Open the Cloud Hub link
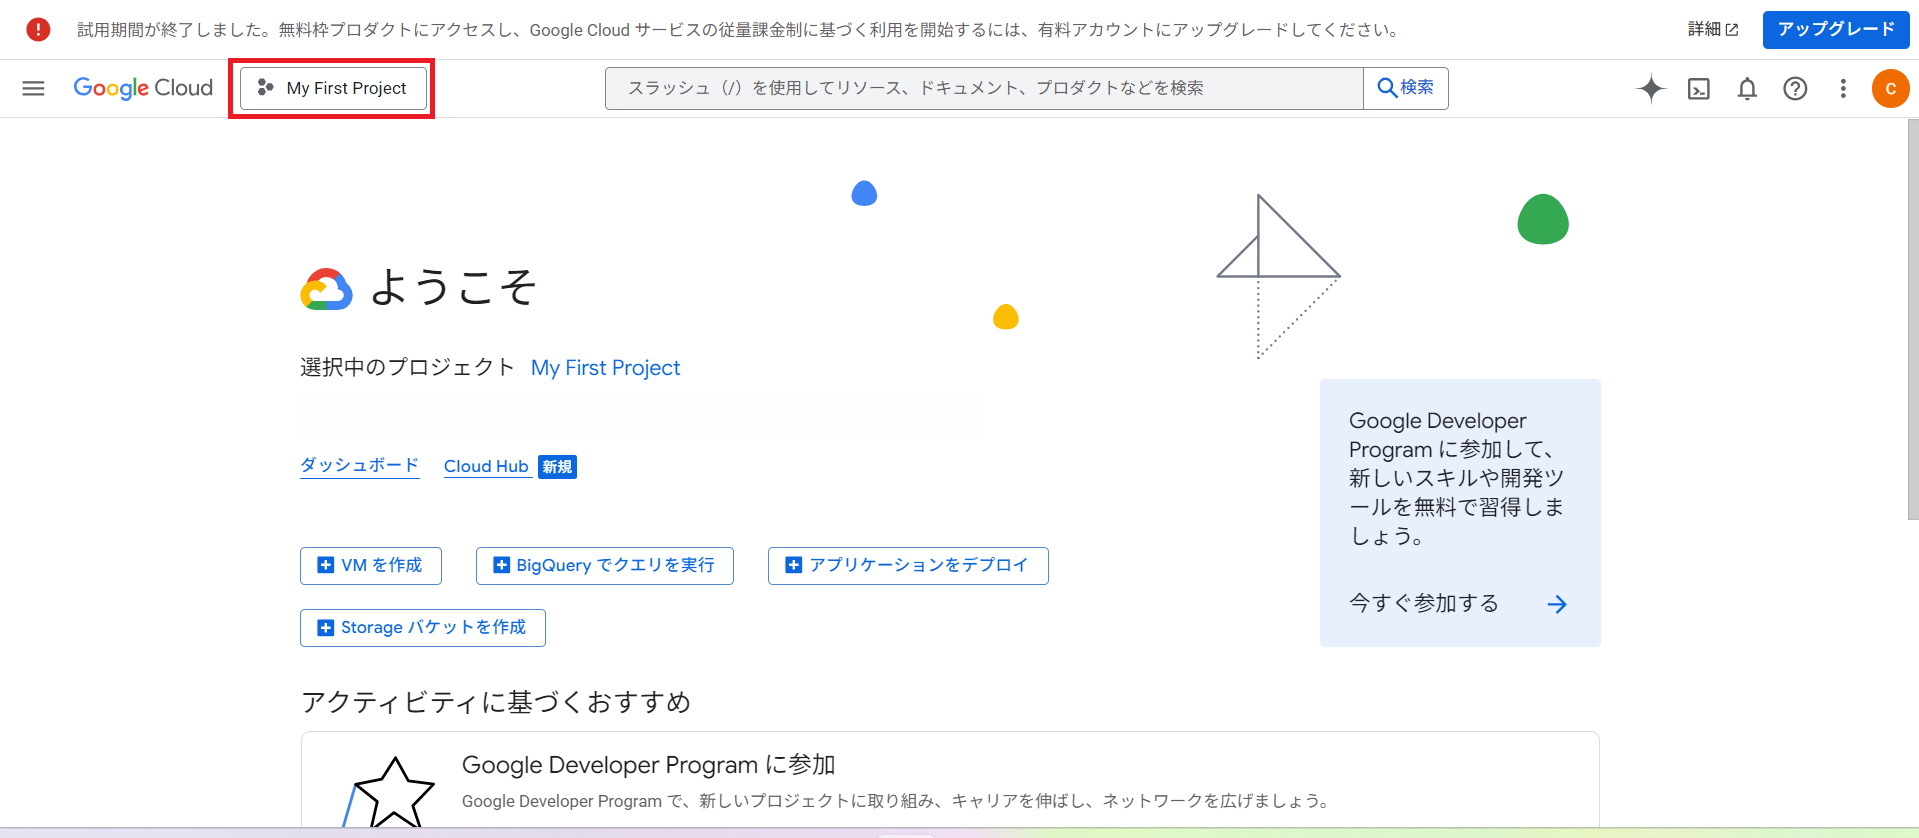Viewport: 1919px width, 838px height. tap(486, 467)
